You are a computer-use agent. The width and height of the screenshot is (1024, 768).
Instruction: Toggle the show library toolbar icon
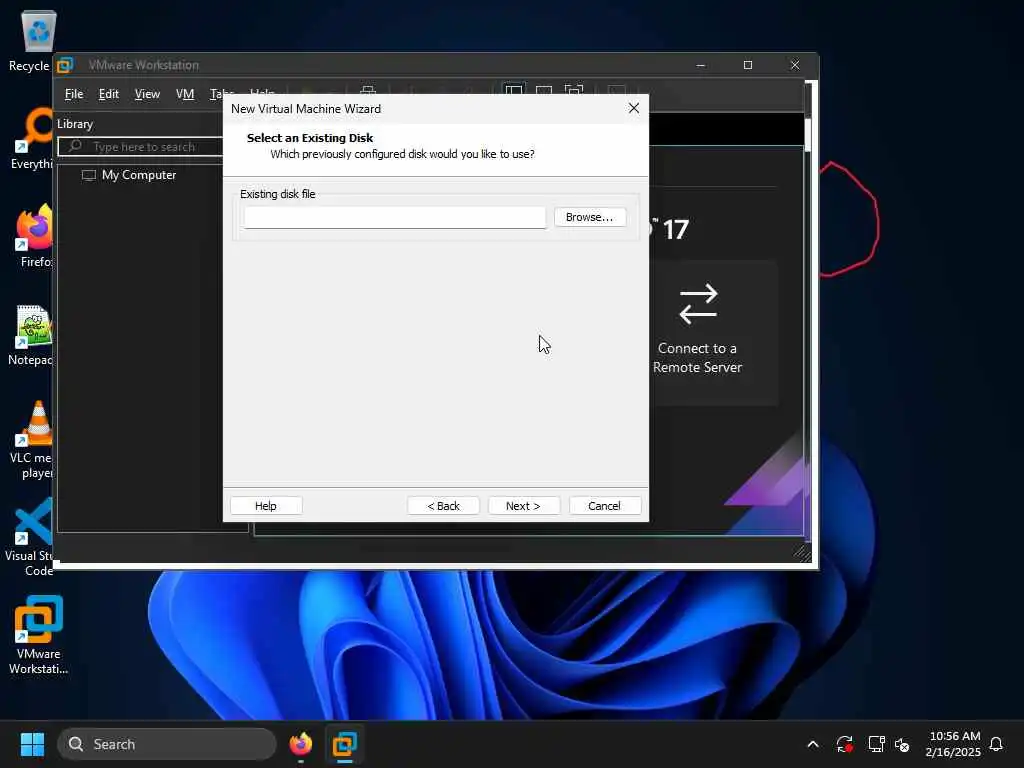[514, 89]
